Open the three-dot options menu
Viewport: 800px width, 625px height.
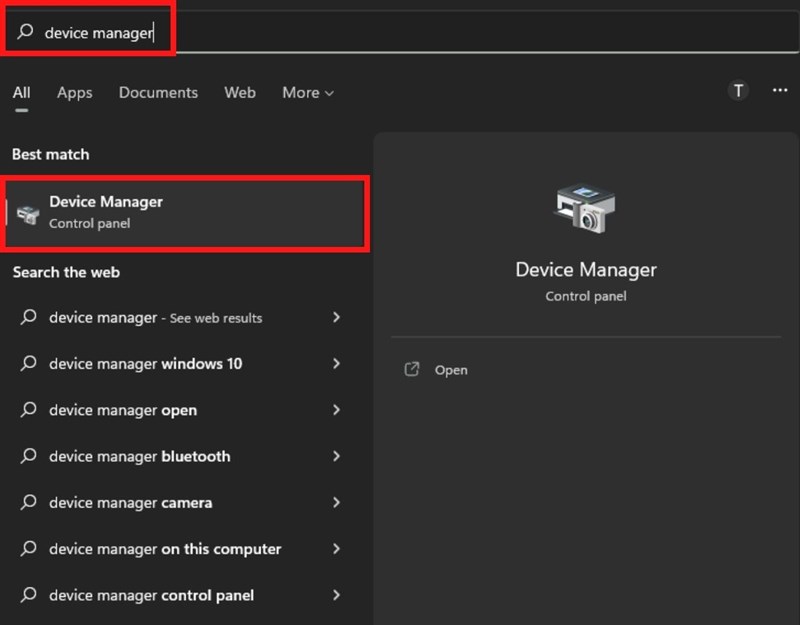[x=780, y=90]
